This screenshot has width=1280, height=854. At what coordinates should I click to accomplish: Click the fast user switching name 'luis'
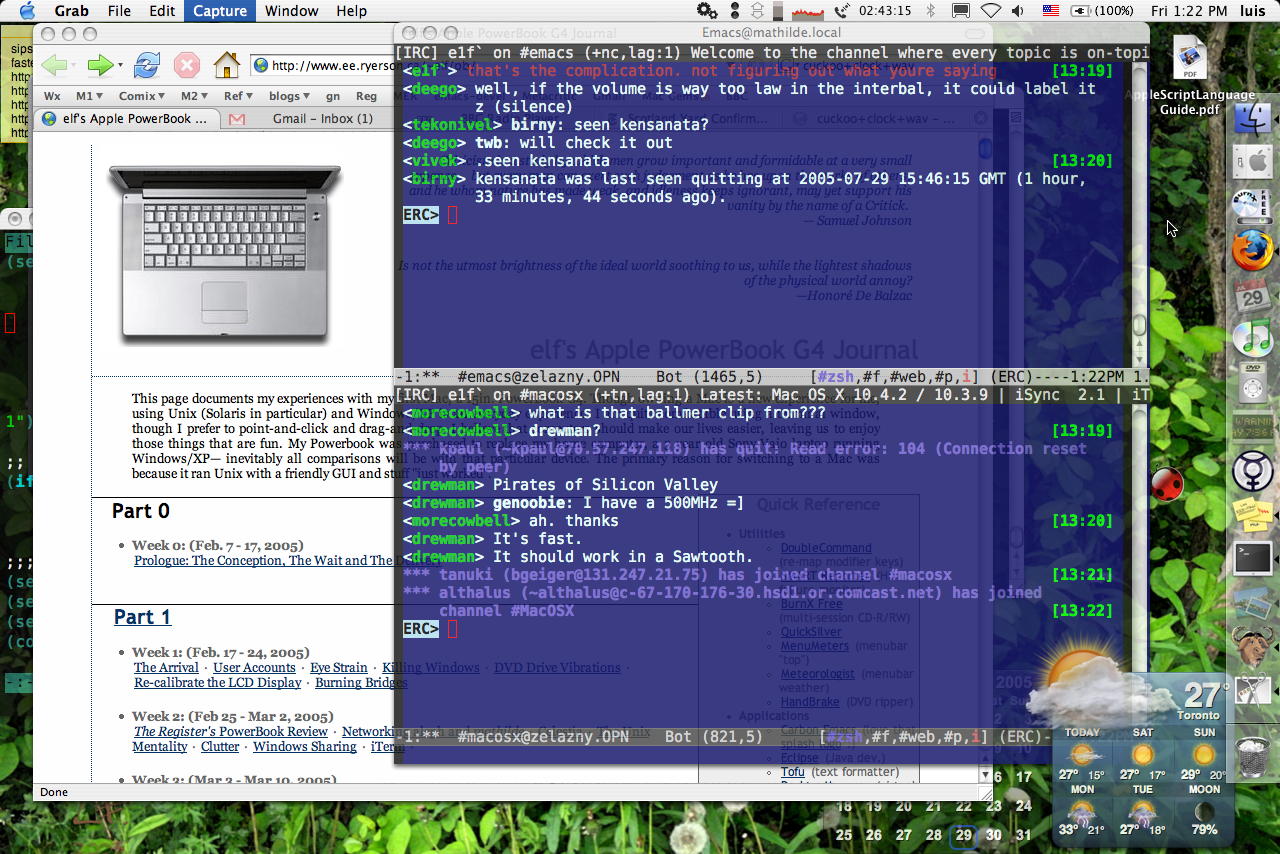[1254, 11]
